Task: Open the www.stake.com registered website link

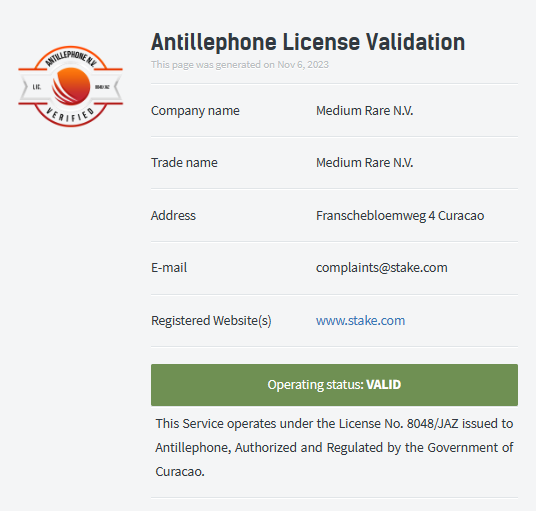Action: point(360,321)
